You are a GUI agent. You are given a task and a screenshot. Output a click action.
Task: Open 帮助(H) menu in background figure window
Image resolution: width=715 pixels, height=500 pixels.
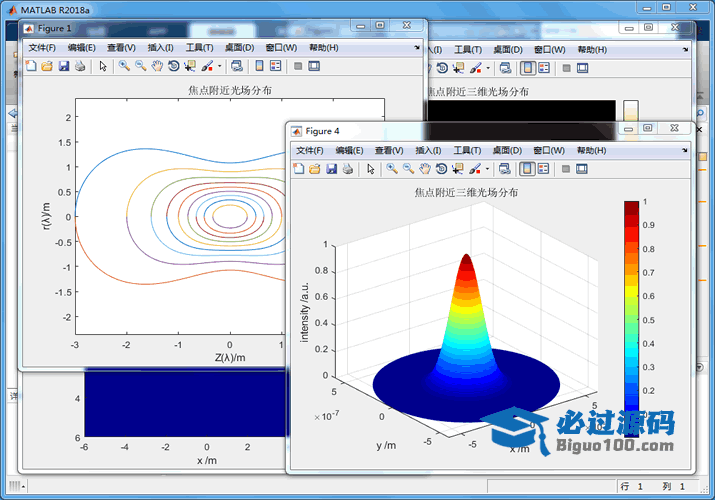click(x=592, y=50)
